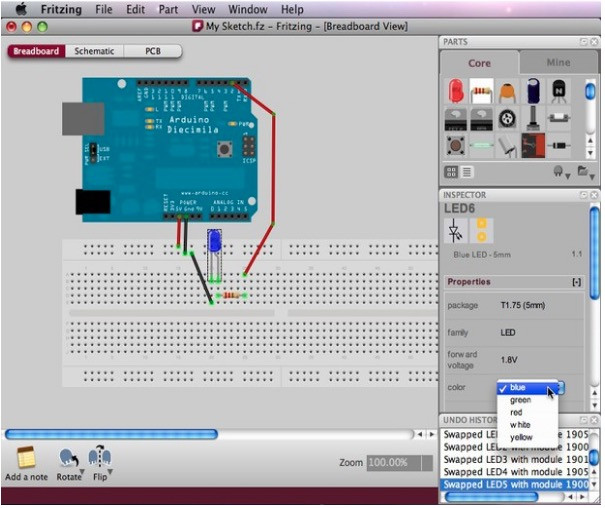The height and width of the screenshot is (508, 605).
Task: Open the Mine parts tab
Action: (558, 62)
